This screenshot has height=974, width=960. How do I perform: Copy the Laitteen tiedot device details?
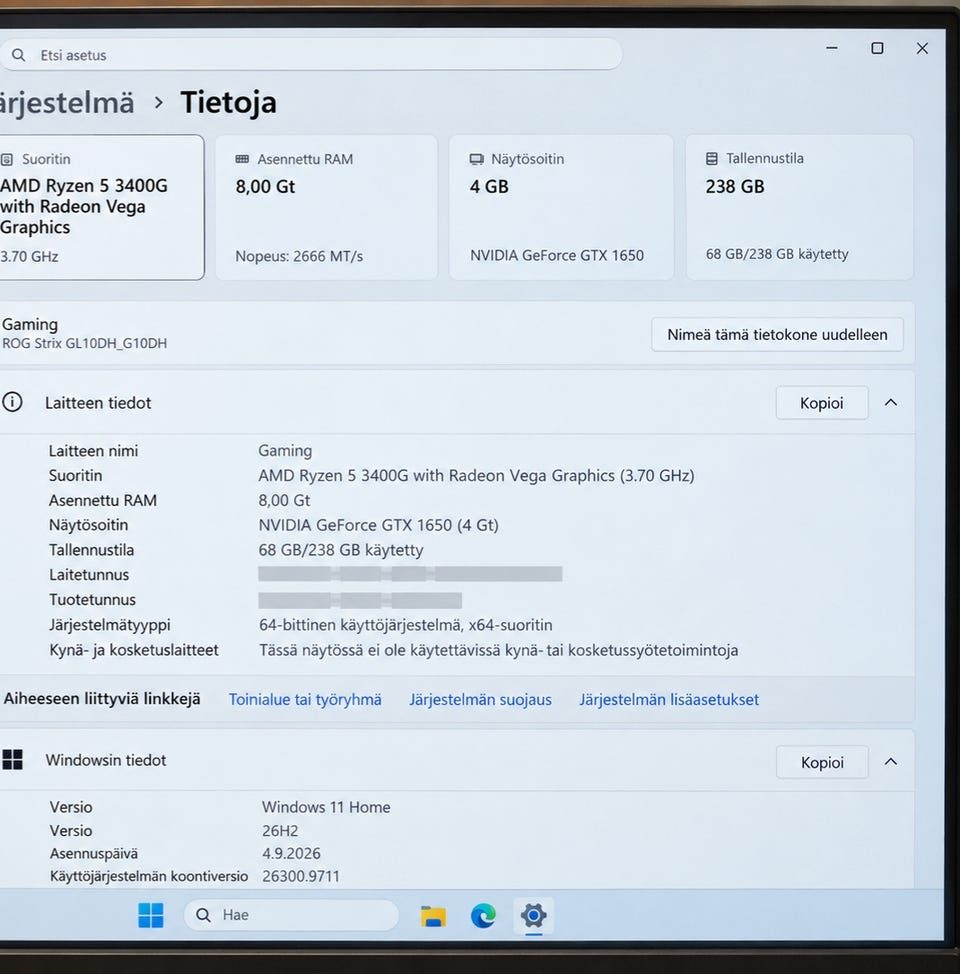pos(821,403)
